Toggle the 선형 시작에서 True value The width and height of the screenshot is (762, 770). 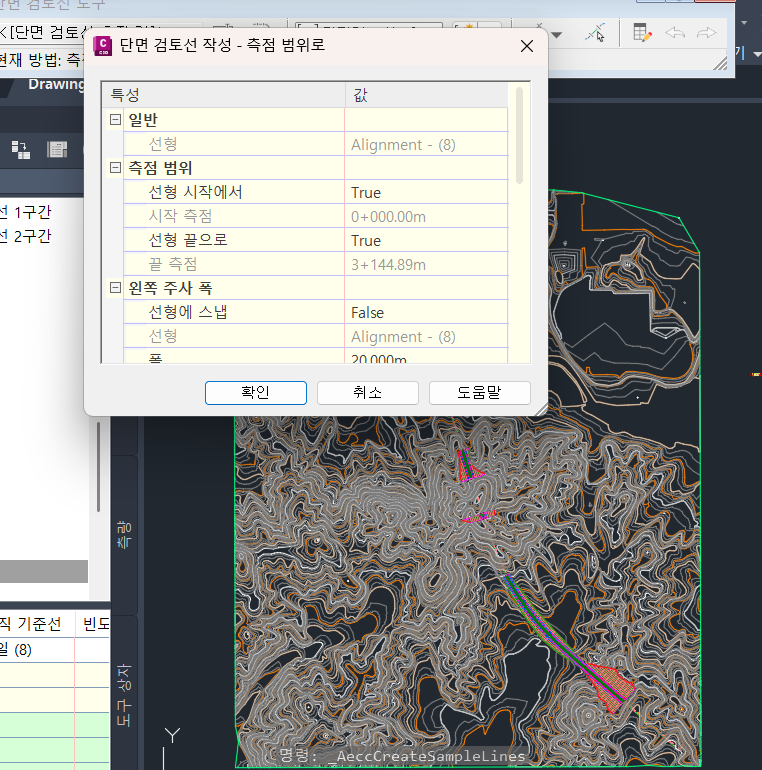click(426, 192)
